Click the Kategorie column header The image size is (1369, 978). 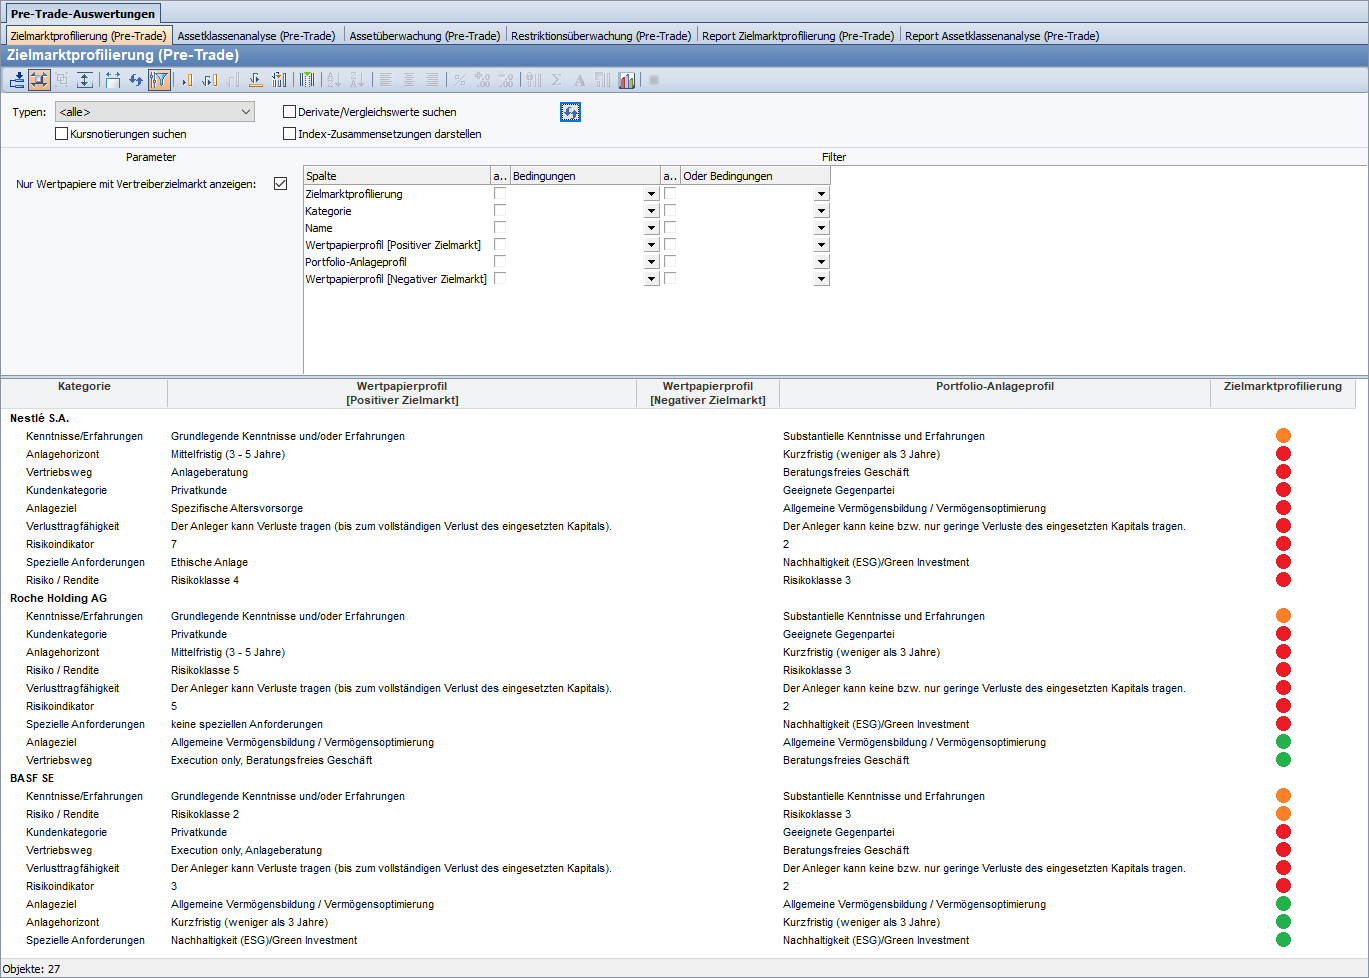(84, 387)
